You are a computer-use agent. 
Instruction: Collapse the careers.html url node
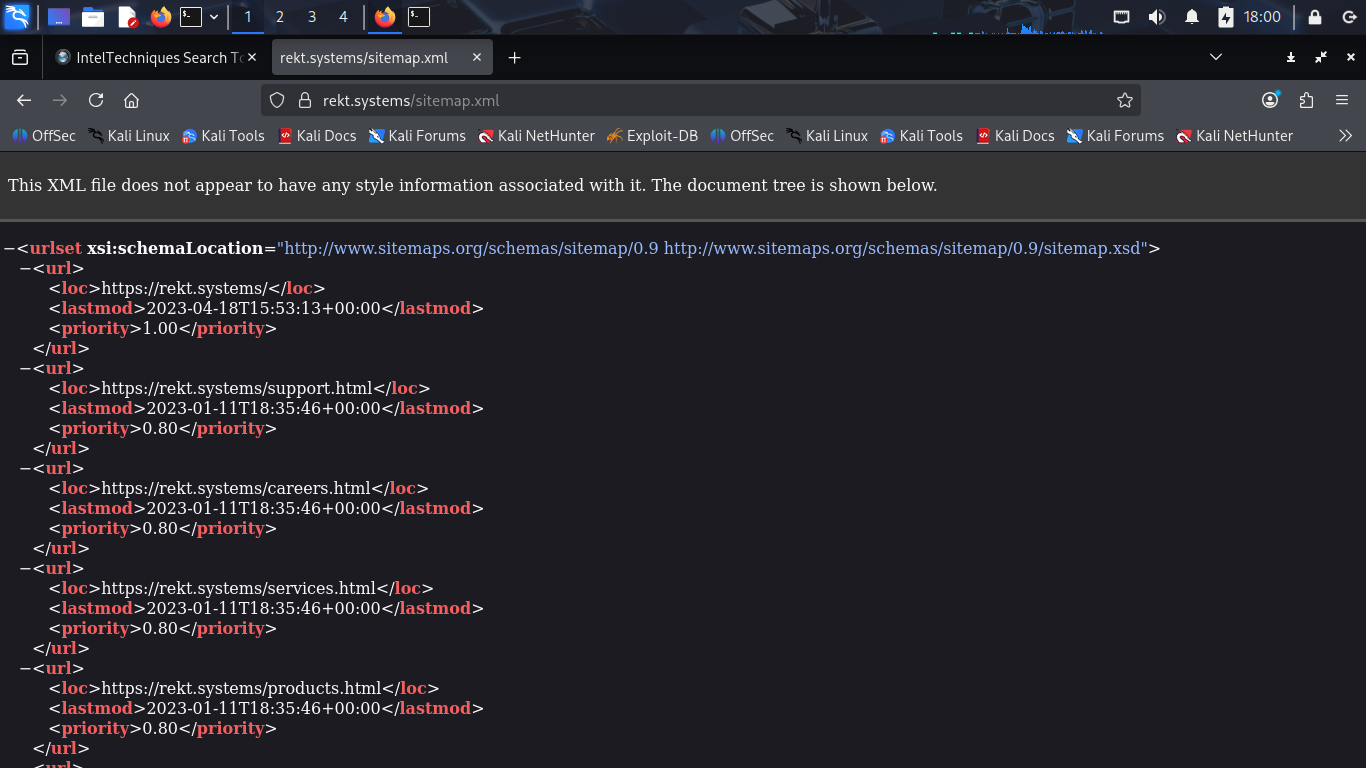[25, 468]
